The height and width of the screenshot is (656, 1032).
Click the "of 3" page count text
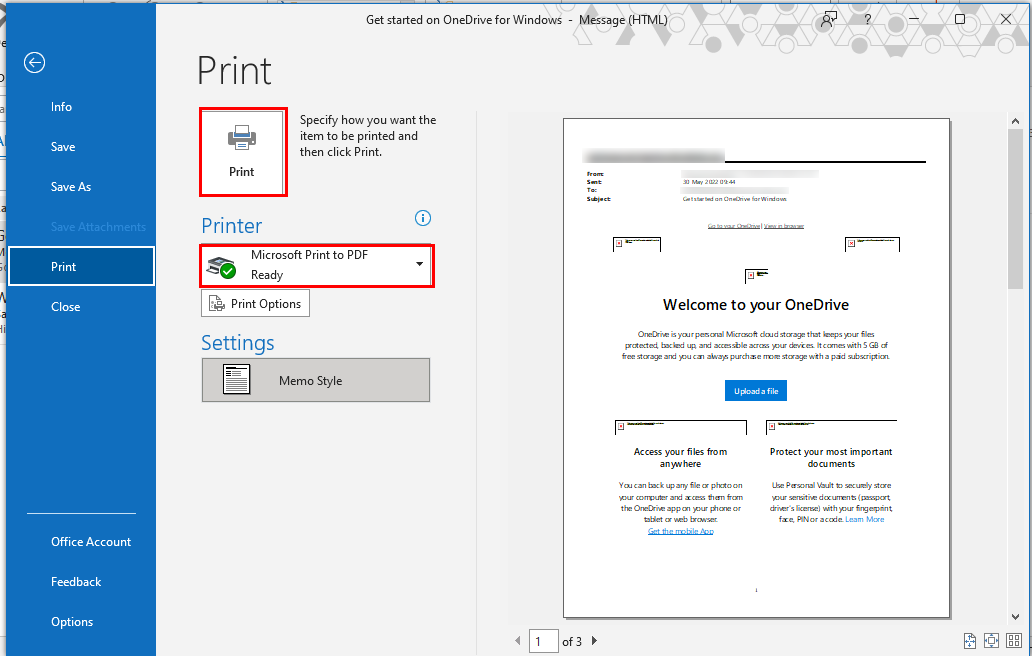coord(572,642)
